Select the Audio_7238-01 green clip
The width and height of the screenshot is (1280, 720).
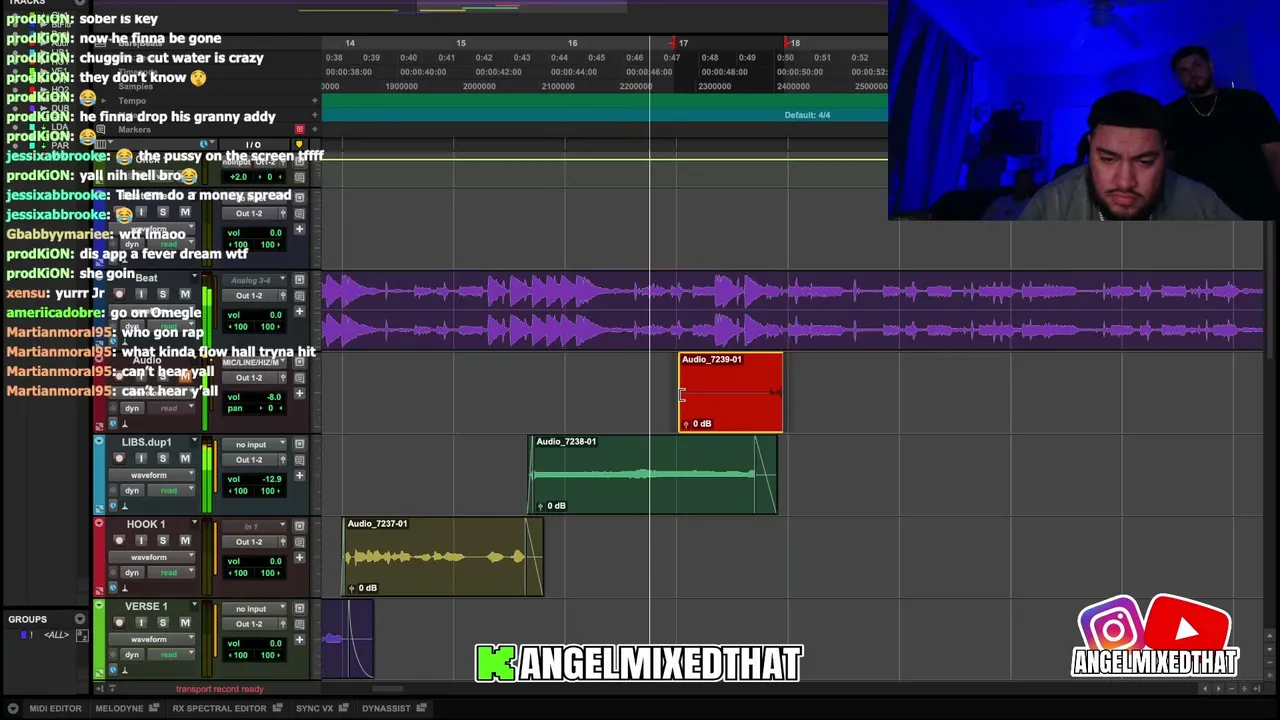[x=653, y=475]
